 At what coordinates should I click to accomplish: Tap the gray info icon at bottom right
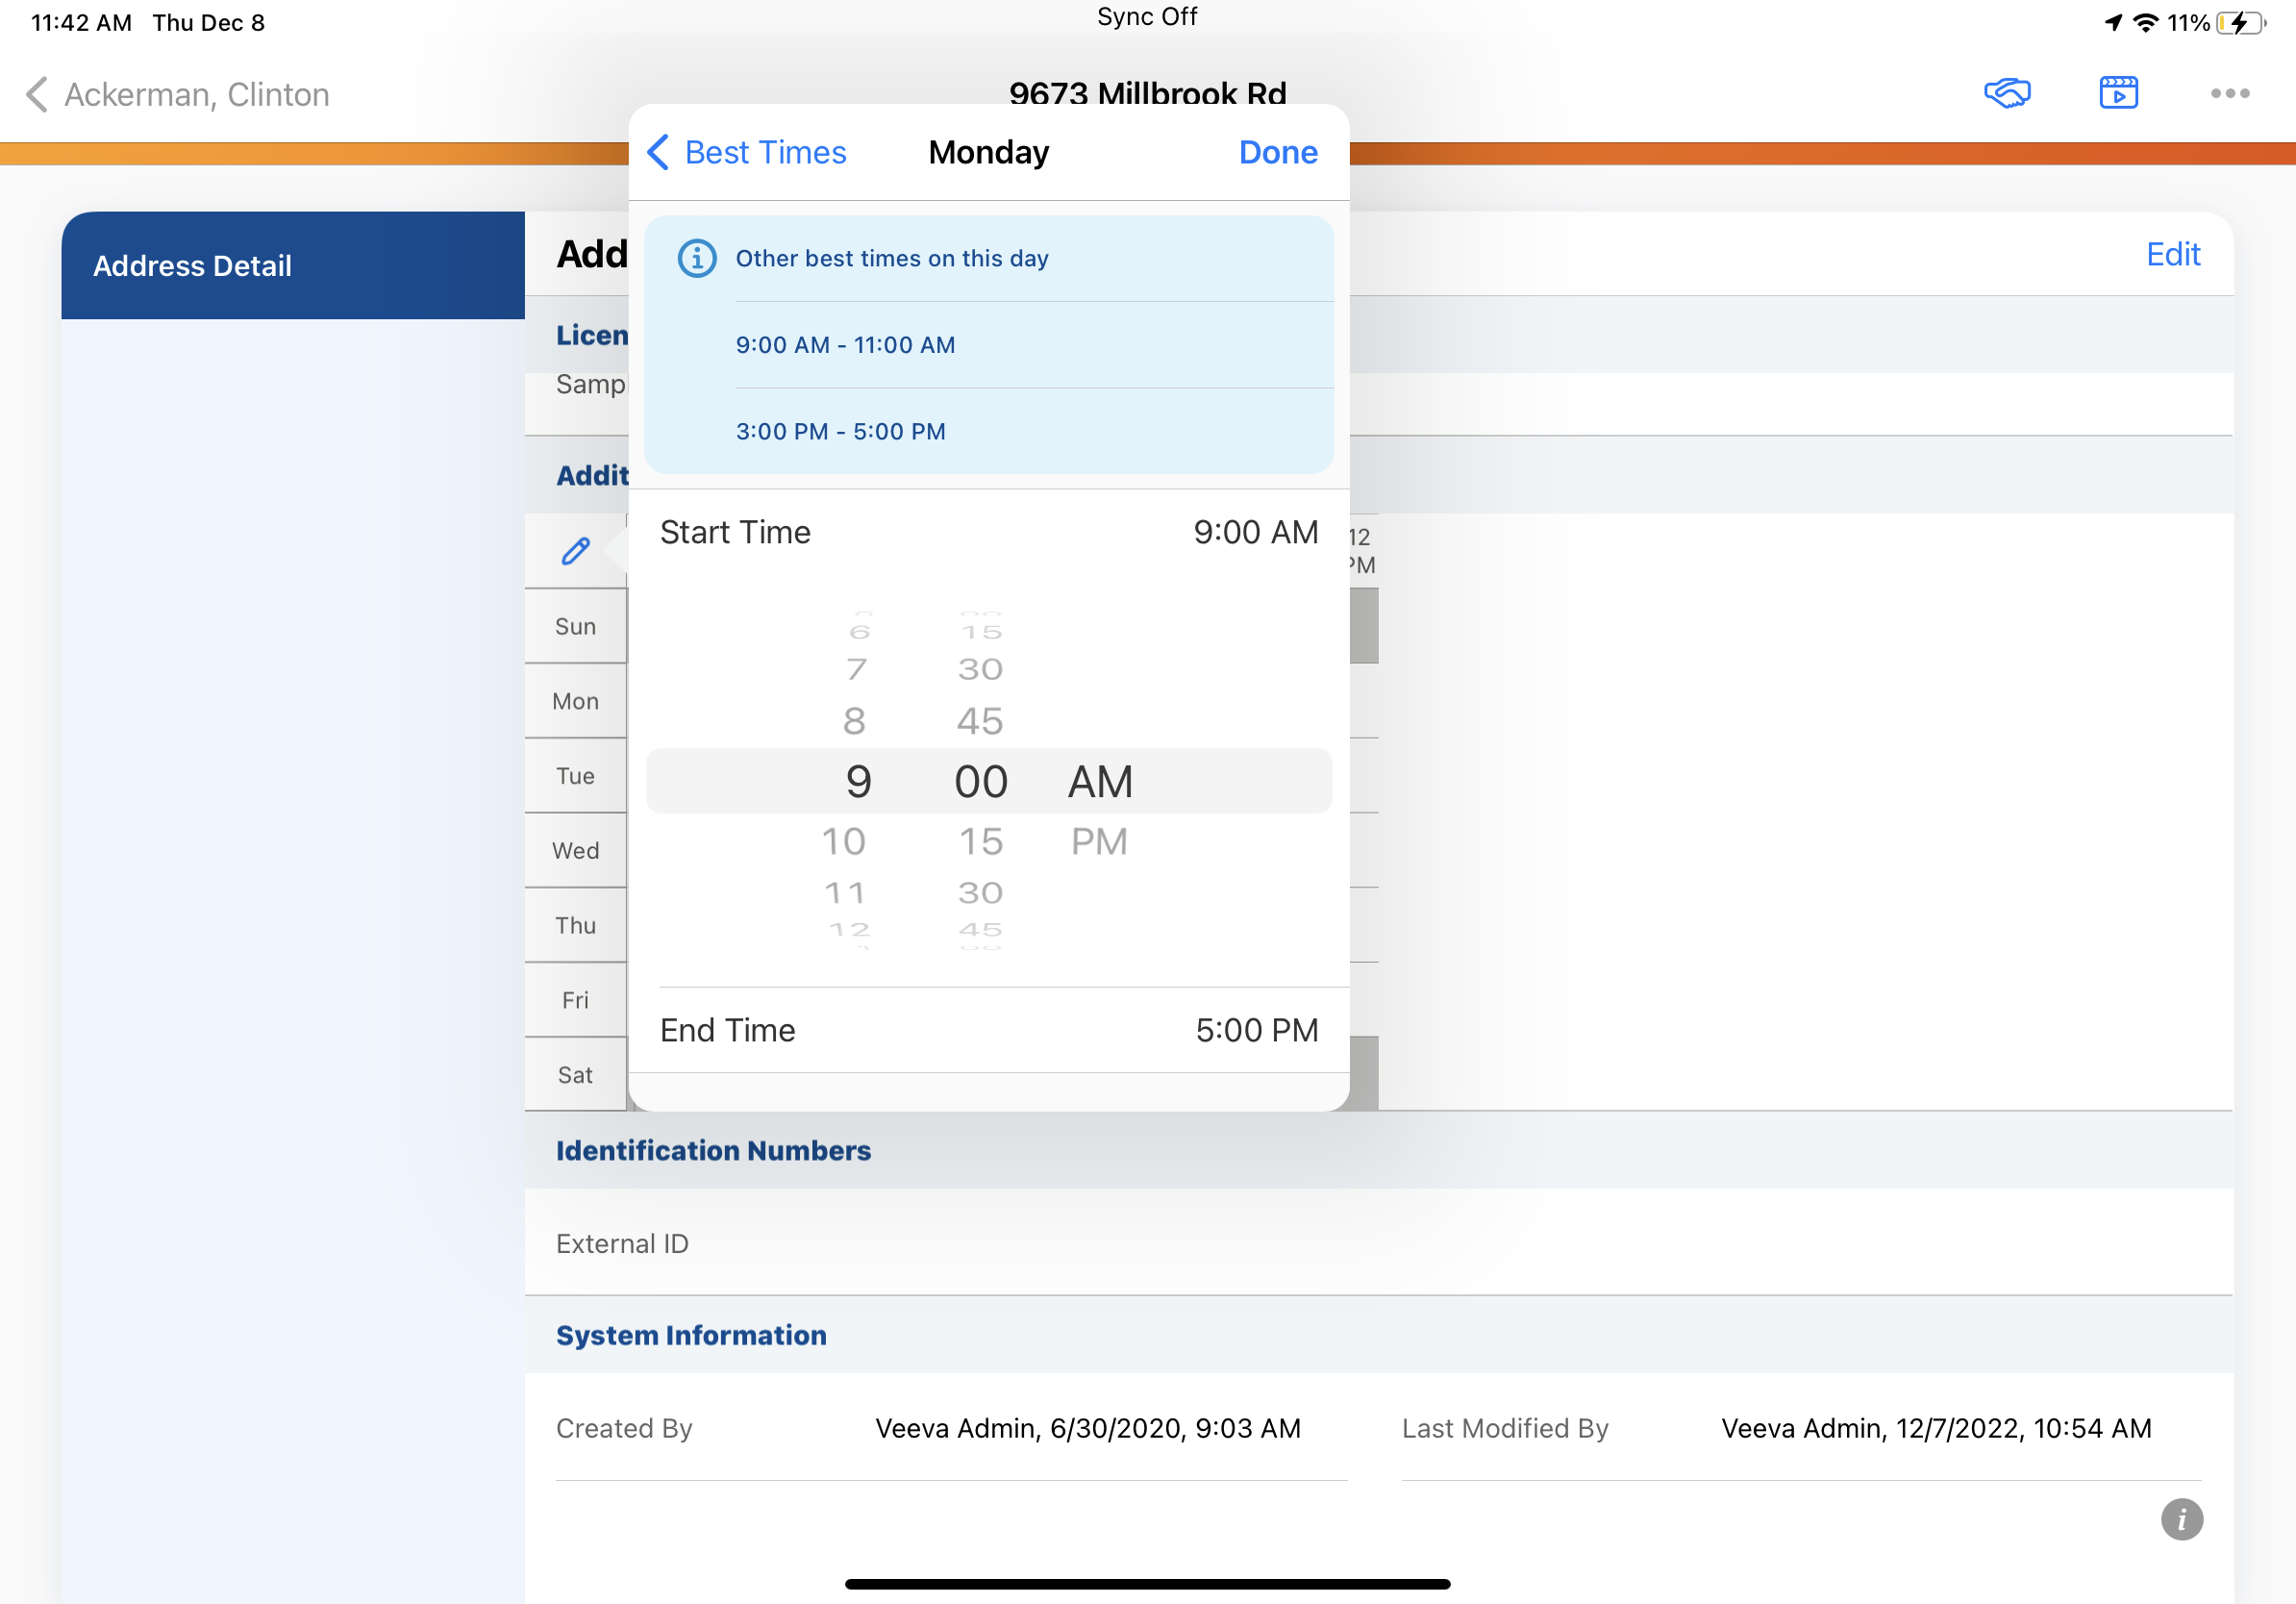2181,1519
